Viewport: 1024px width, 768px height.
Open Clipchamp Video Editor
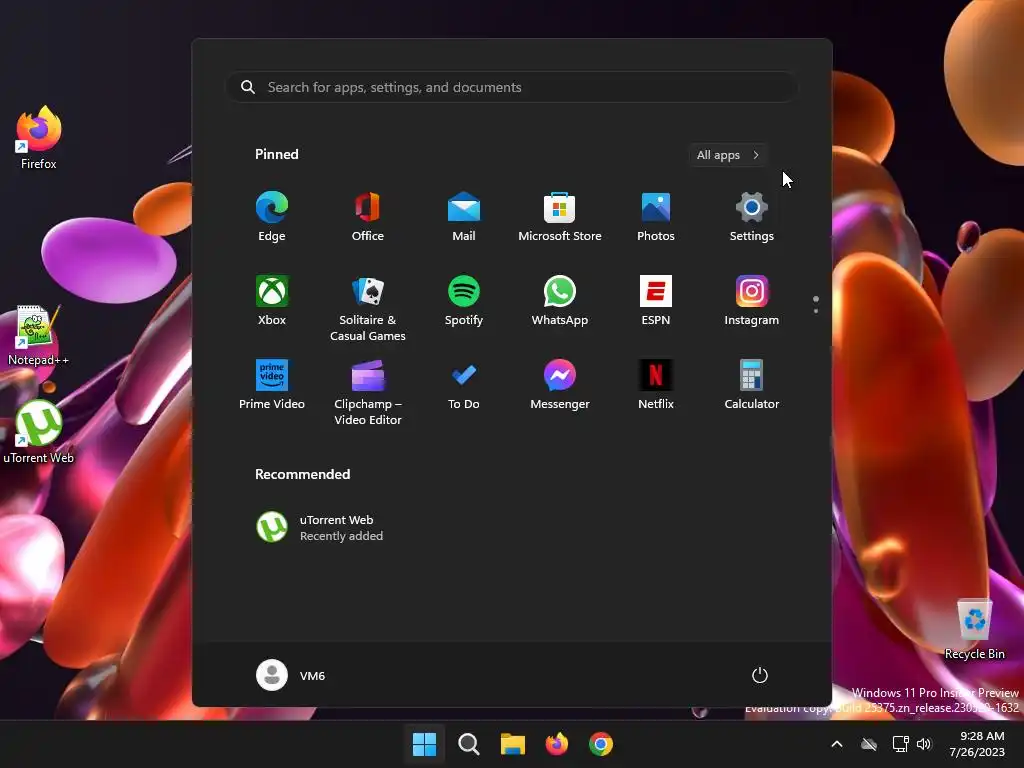pos(368,392)
